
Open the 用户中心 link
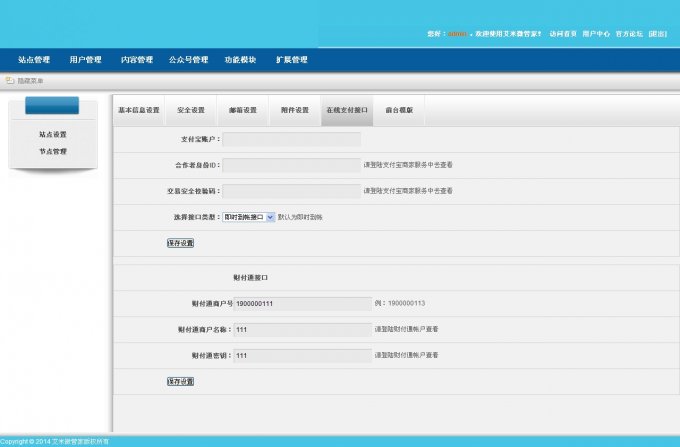[x=596, y=34]
